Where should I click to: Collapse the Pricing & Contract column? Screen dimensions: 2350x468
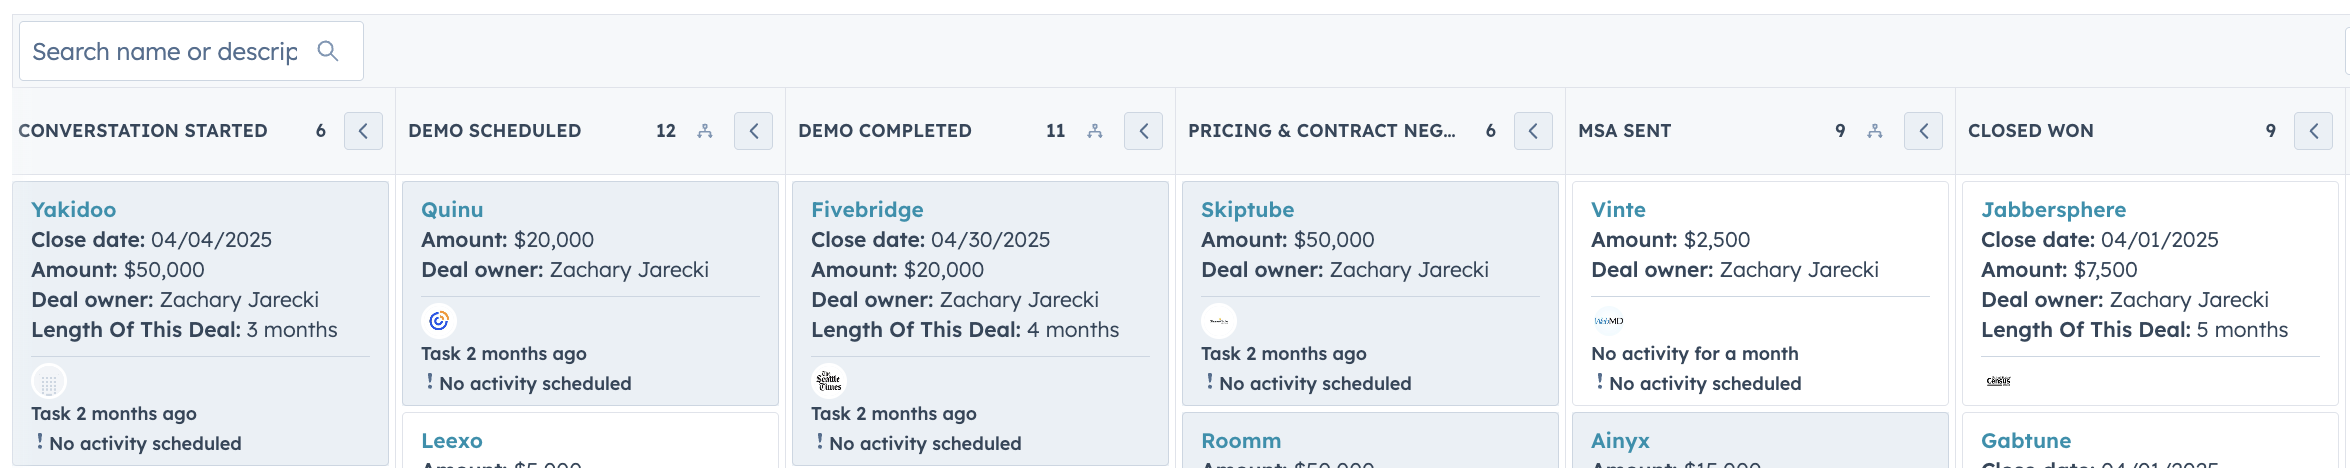click(x=1533, y=131)
